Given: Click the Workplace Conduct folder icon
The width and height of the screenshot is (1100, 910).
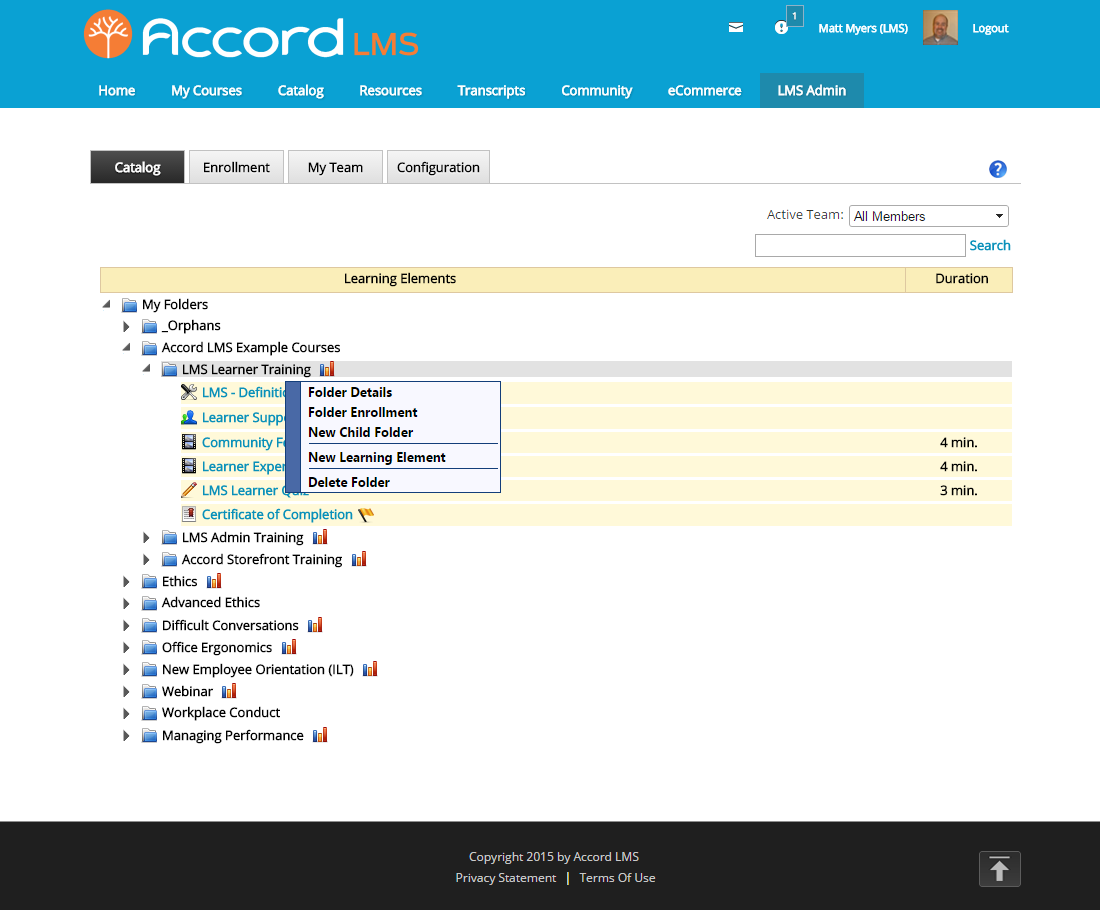Looking at the screenshot, I should click(x=149, y=713).
